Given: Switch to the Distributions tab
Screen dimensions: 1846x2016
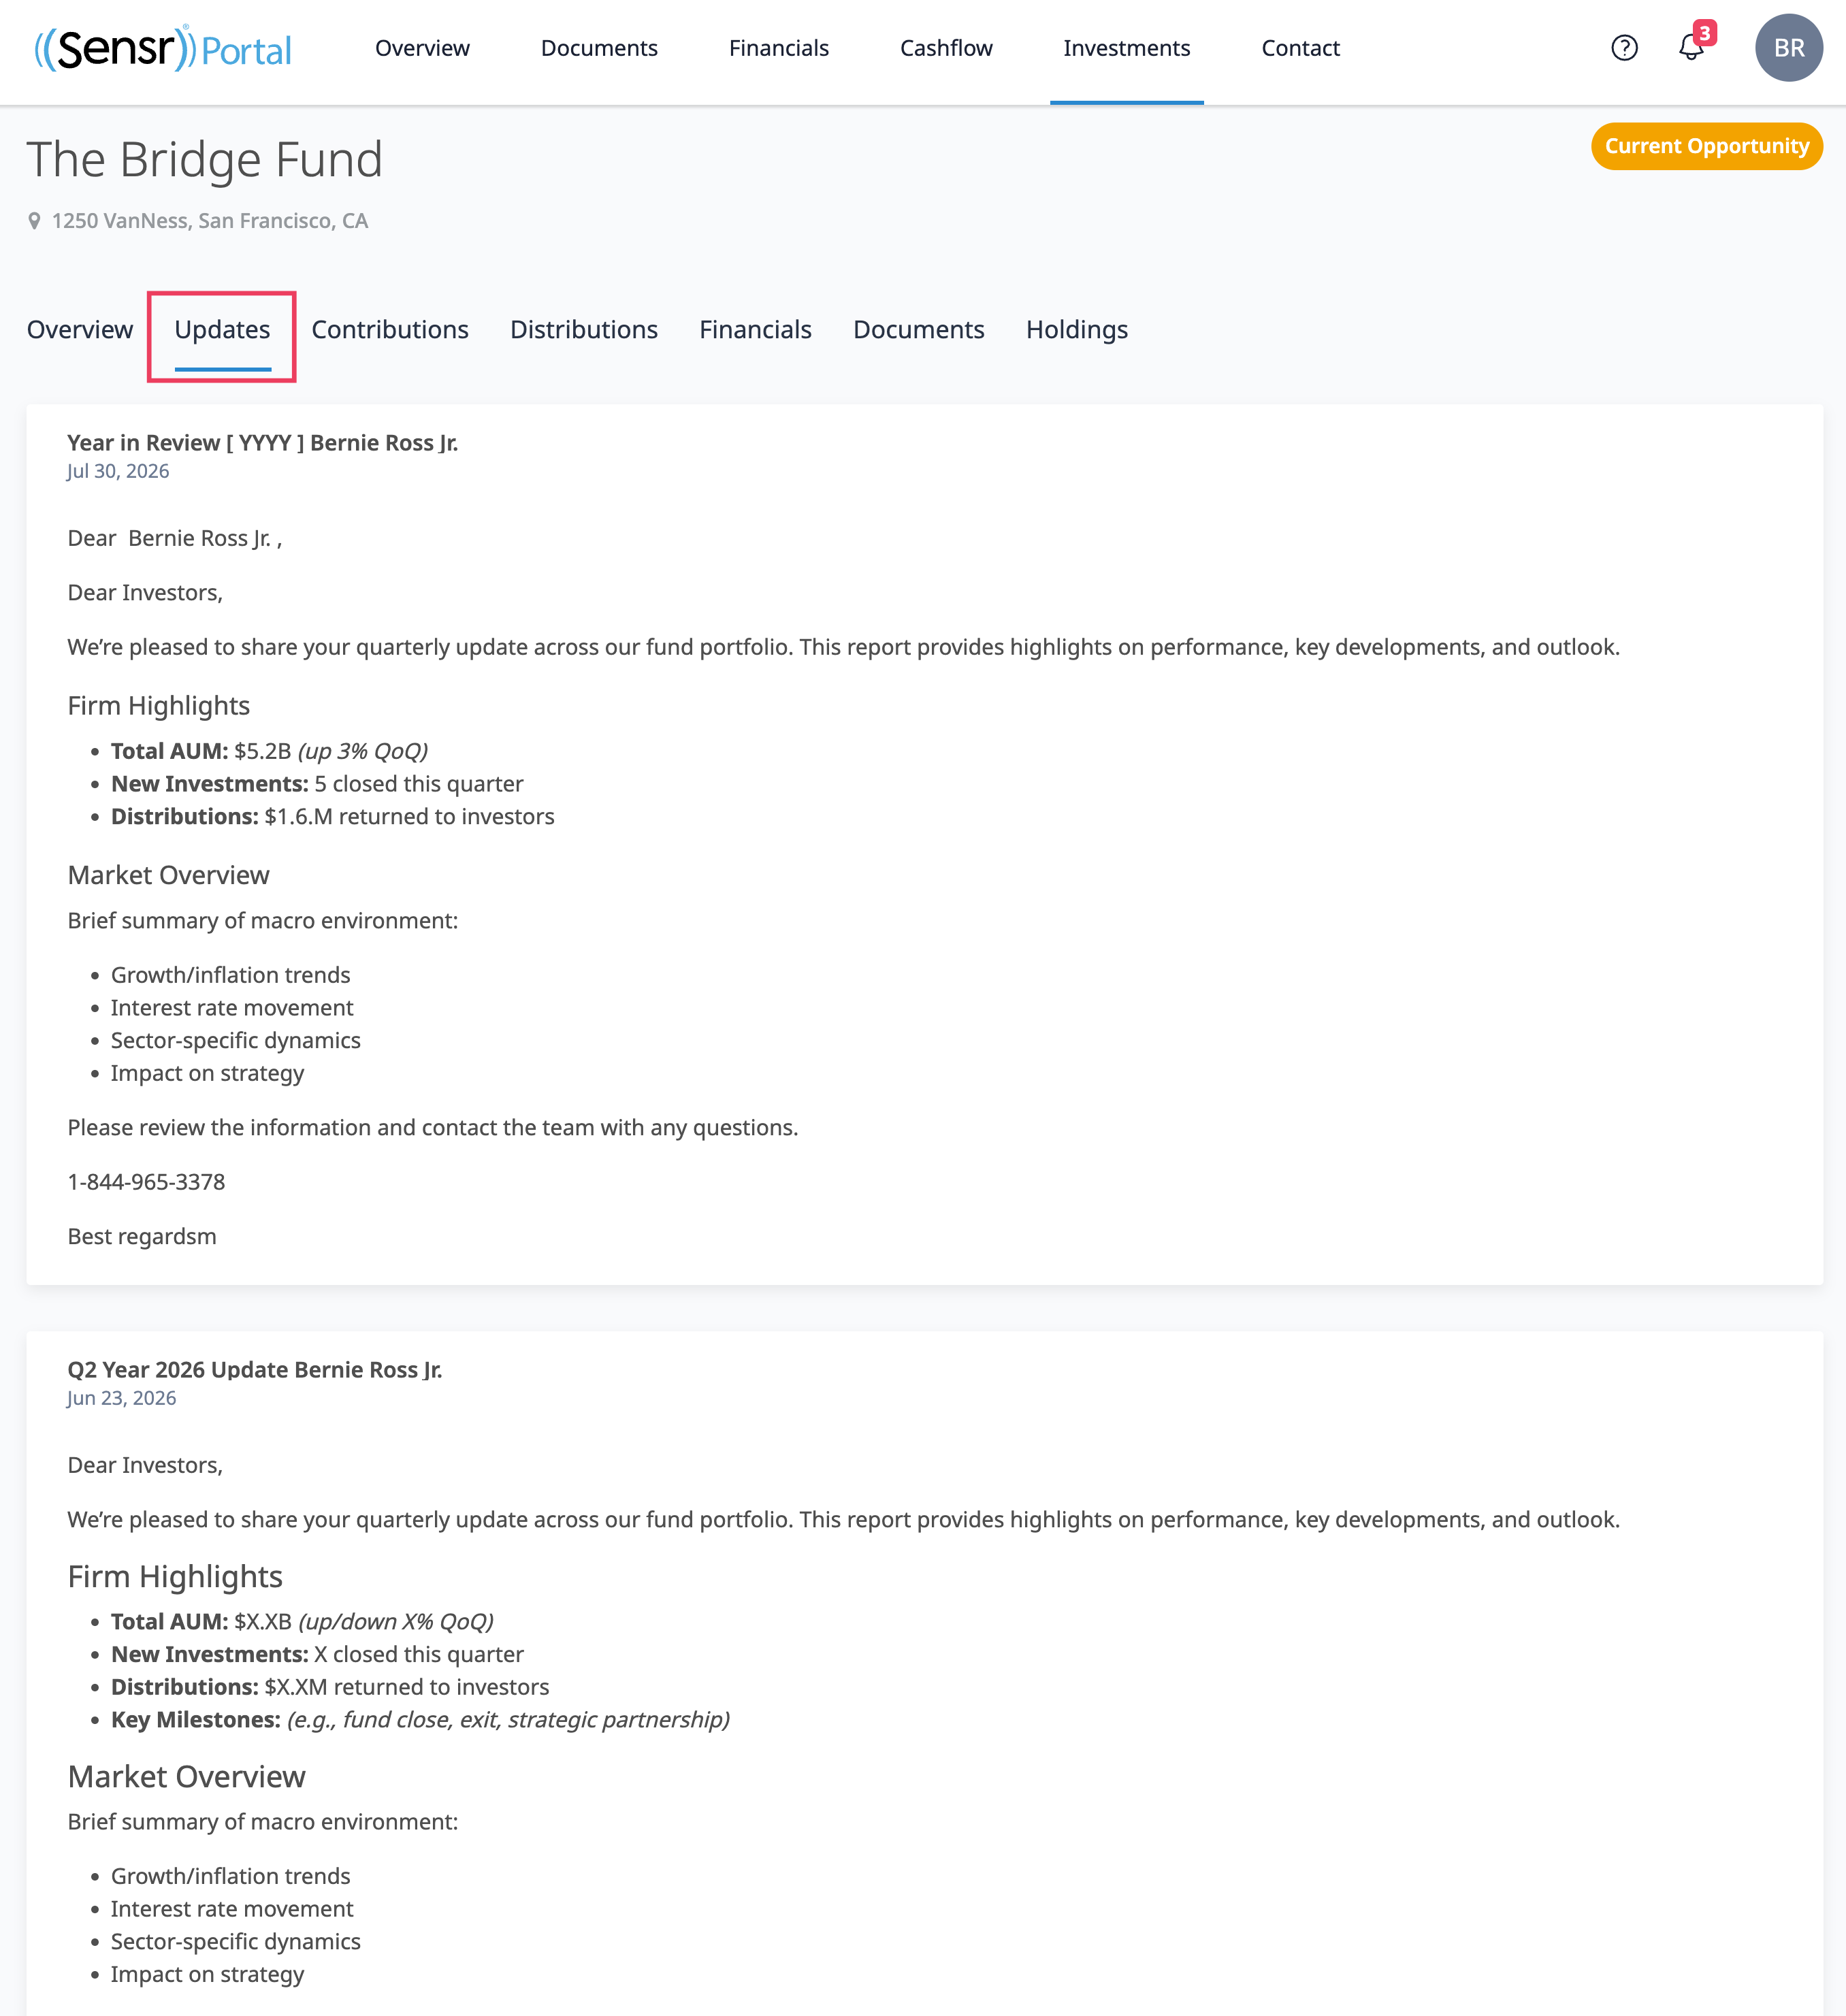Looking at the screenshot, I should (x=584, y=329).
